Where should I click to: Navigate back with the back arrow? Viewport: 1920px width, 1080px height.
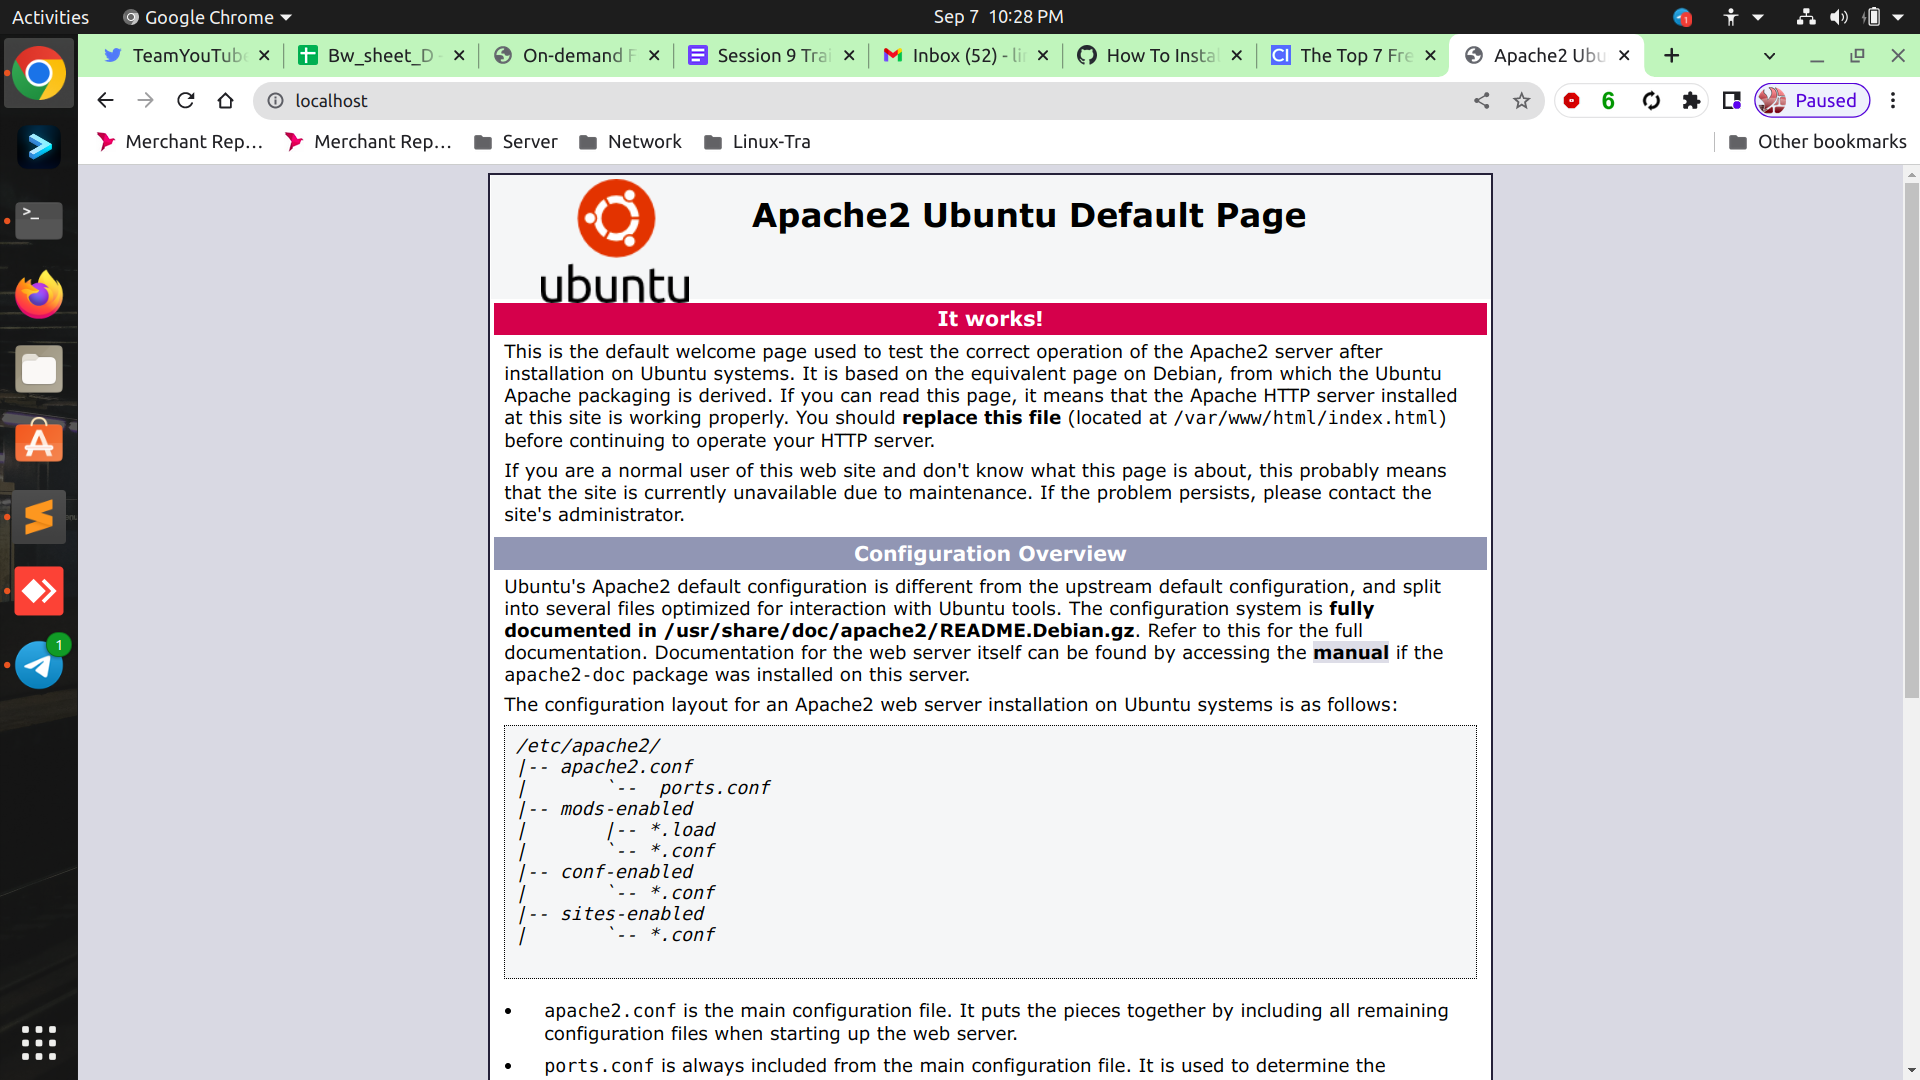tap(105, 100)
